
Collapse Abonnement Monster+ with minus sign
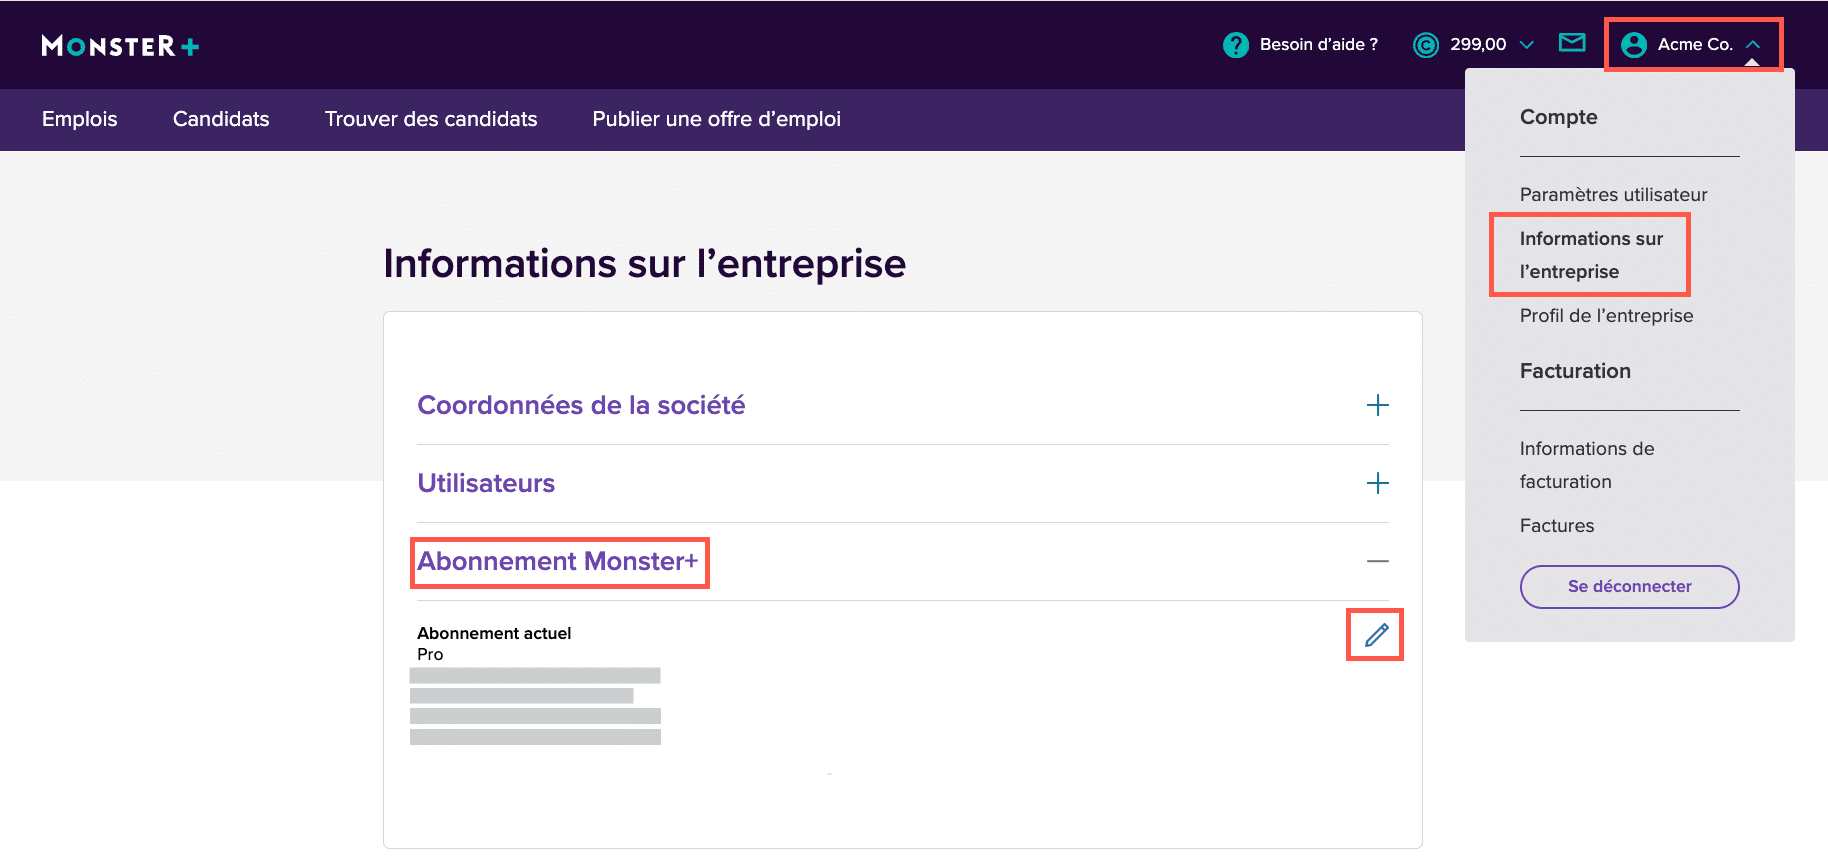click(x=1378, y=561)
